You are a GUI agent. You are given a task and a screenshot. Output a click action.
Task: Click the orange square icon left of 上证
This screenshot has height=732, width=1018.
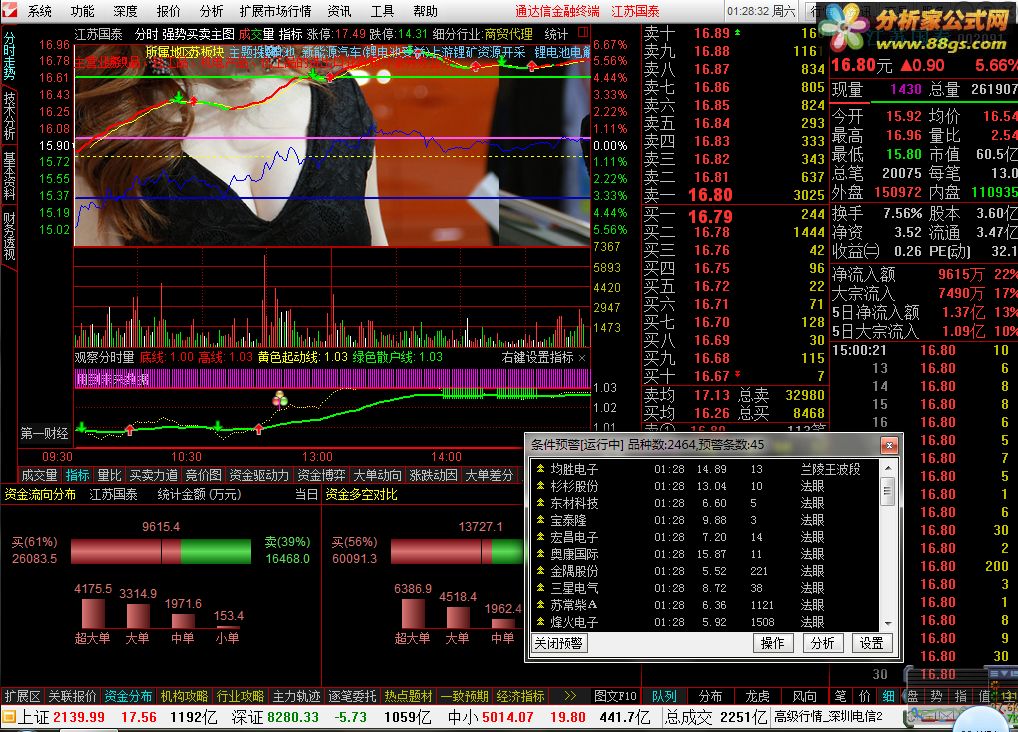coord(8,717)
